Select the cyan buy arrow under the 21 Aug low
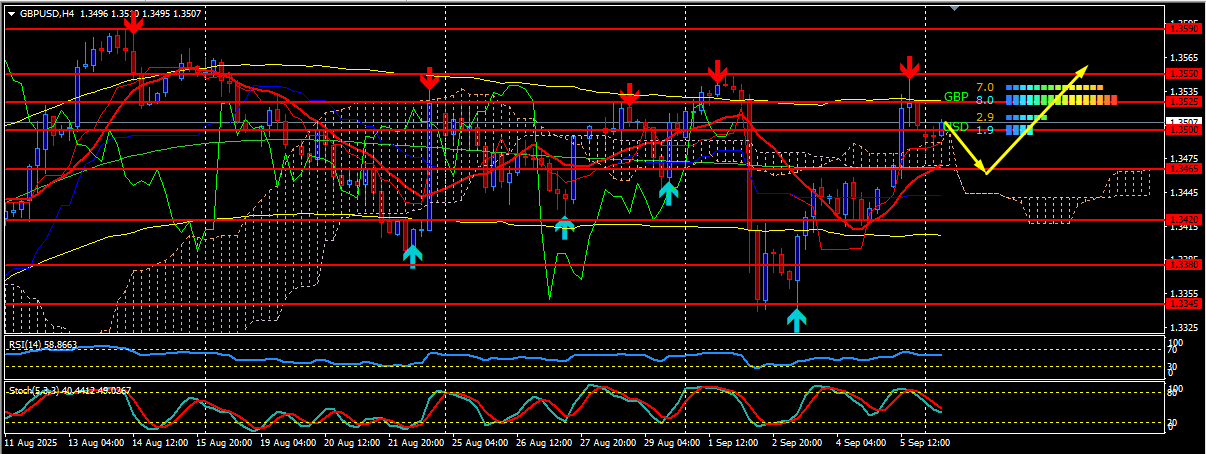Screen dimensions: 1206x454 [412, 256]
